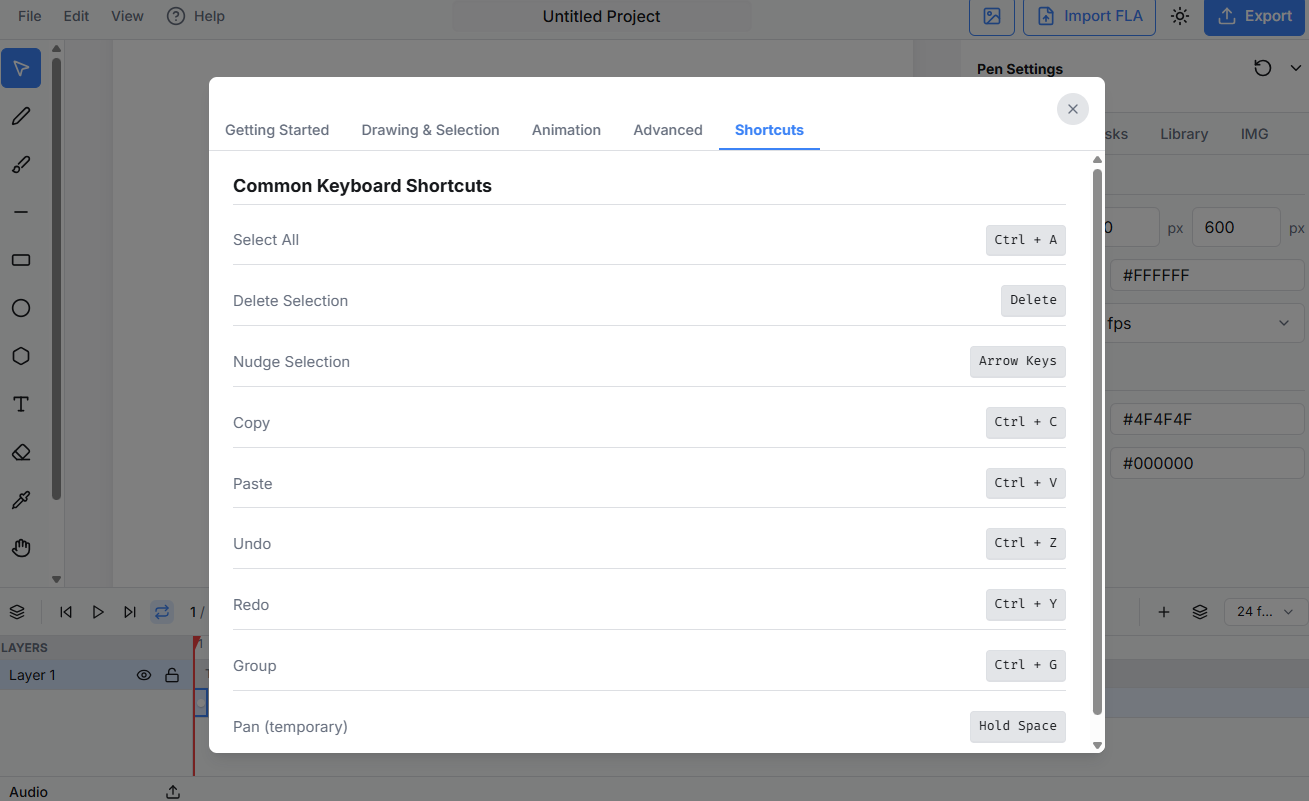1309x801 pixels.
Task: Switch to the Animation help tab
Action: (566, 130)
